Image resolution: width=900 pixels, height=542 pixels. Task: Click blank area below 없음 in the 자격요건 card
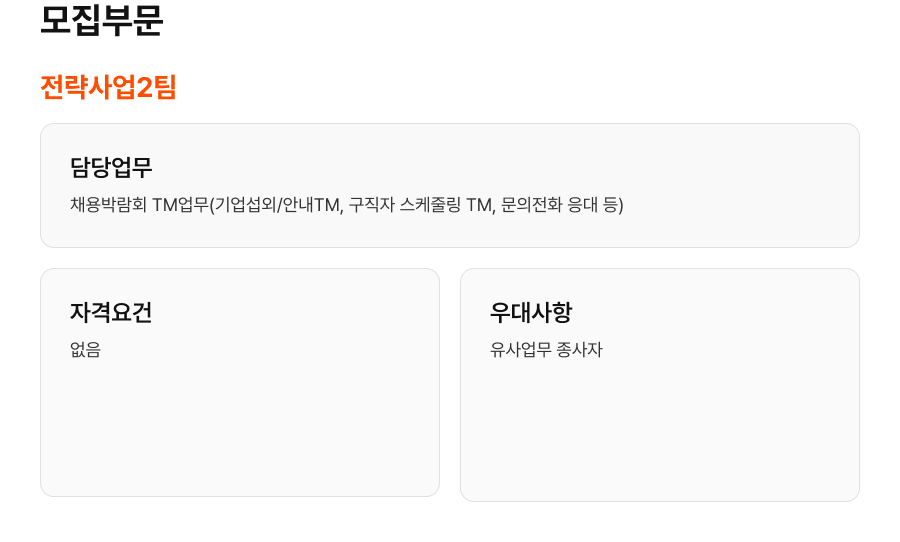pyautogui.click(x=240, y=430)
